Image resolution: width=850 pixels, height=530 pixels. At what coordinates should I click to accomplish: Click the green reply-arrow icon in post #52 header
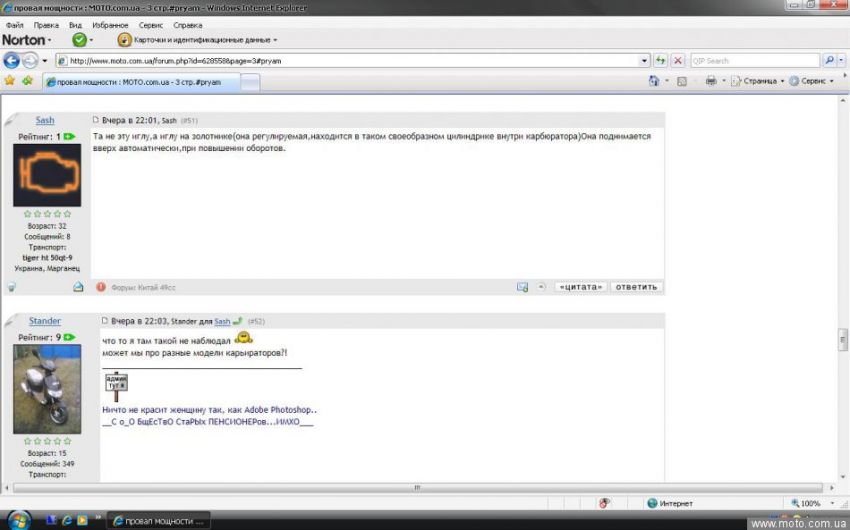[237, 321]
